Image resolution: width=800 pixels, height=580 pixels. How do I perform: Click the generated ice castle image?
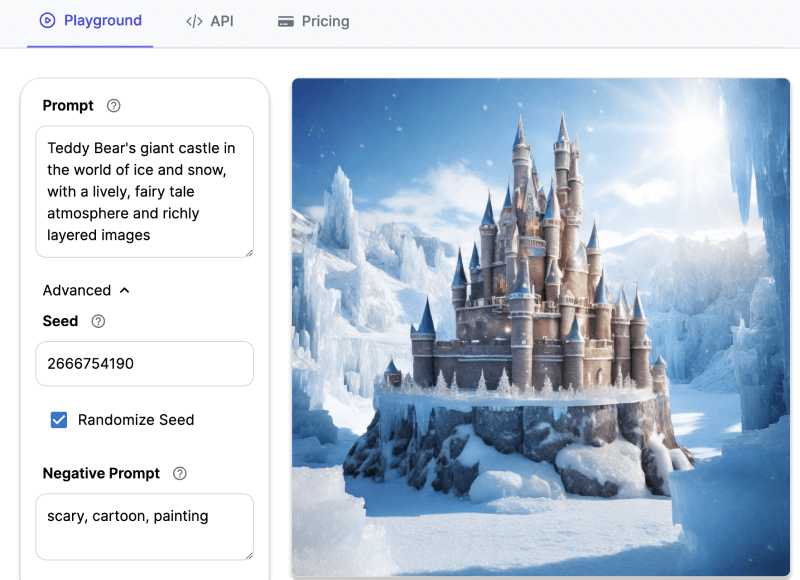point(540,328)
